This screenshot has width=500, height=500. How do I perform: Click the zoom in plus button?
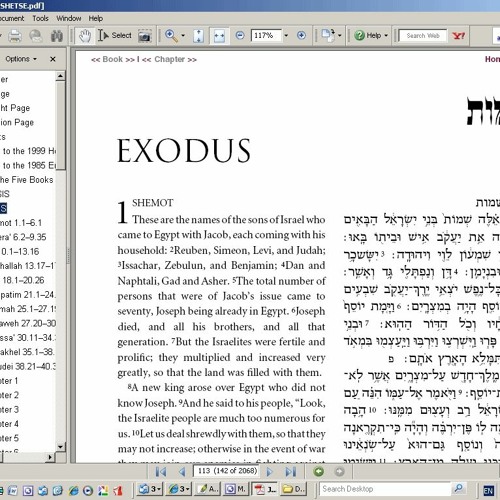[x=301, y=35]
